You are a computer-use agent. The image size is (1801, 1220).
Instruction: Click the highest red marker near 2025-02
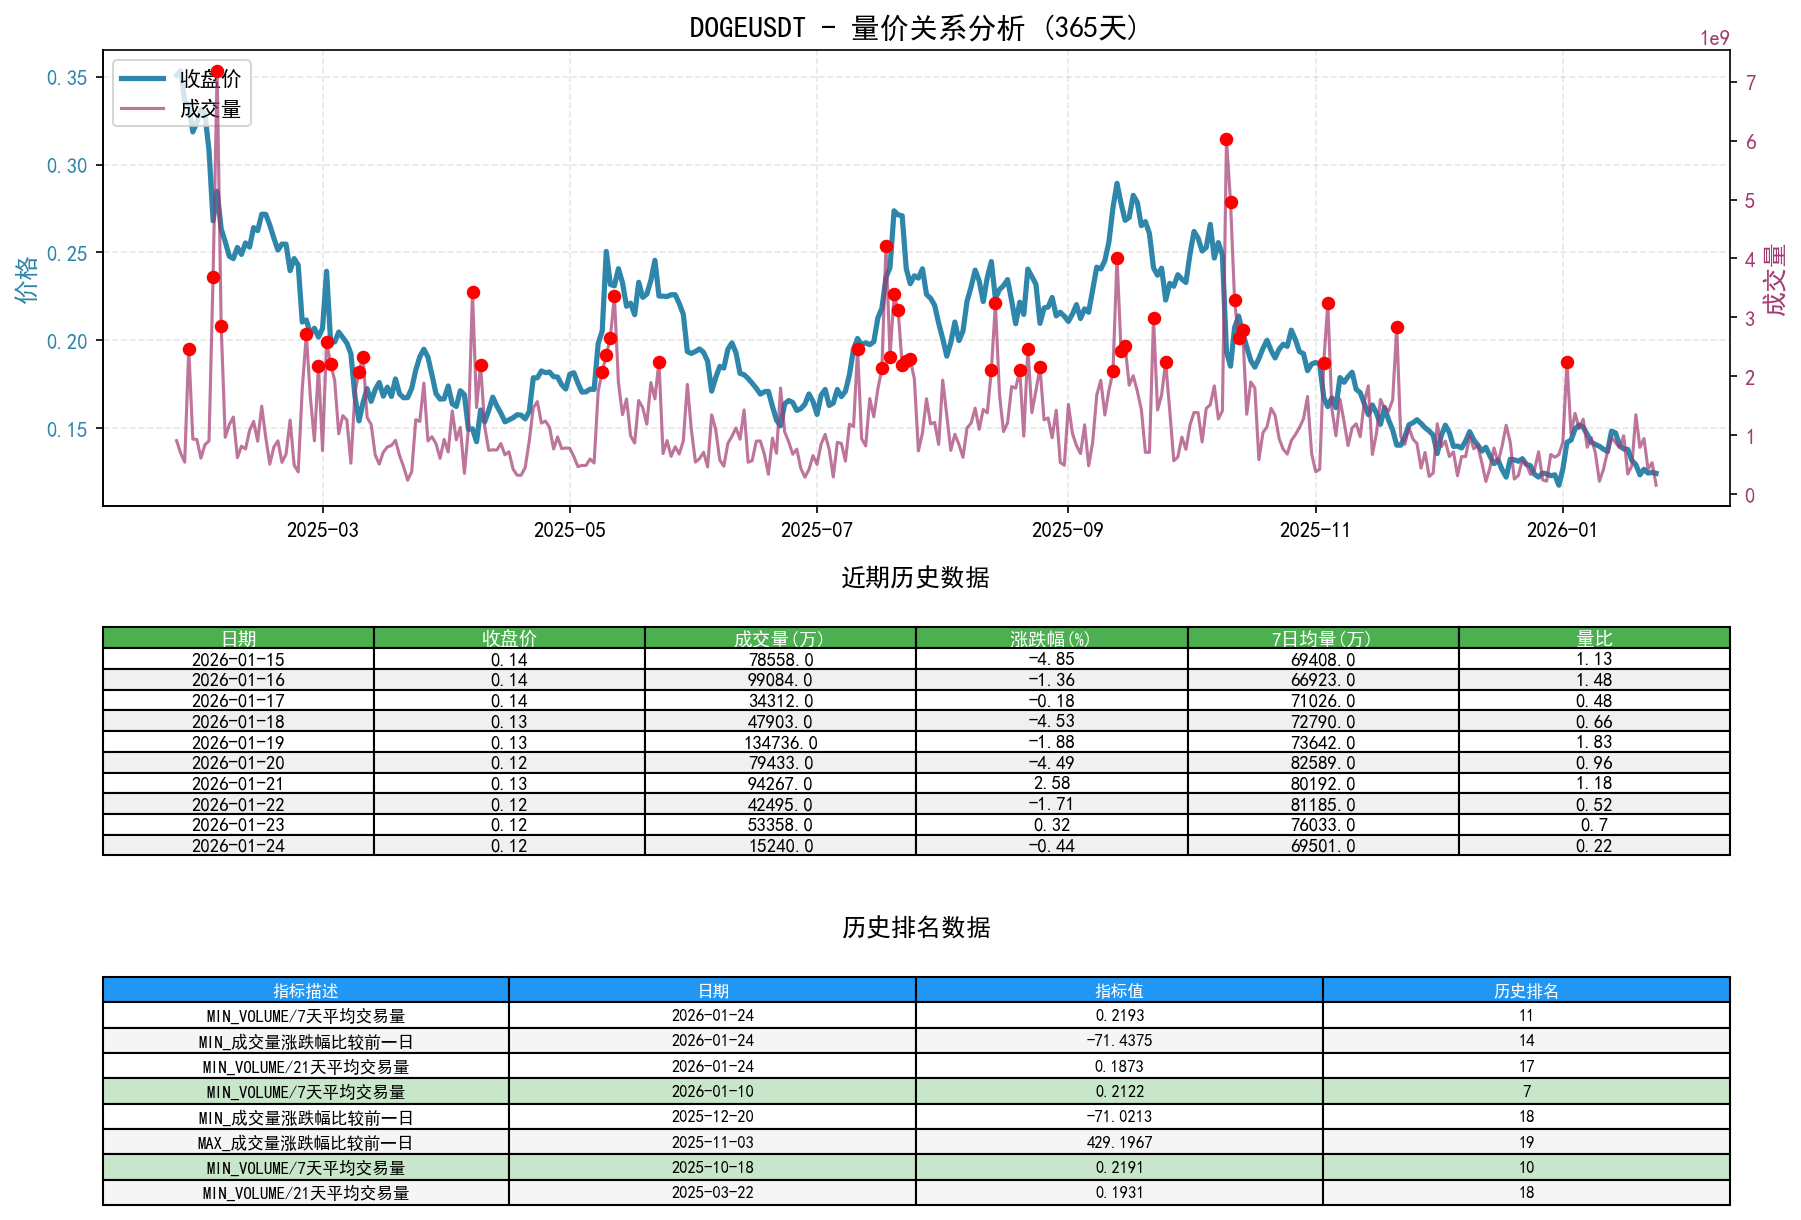click(216, 70)
